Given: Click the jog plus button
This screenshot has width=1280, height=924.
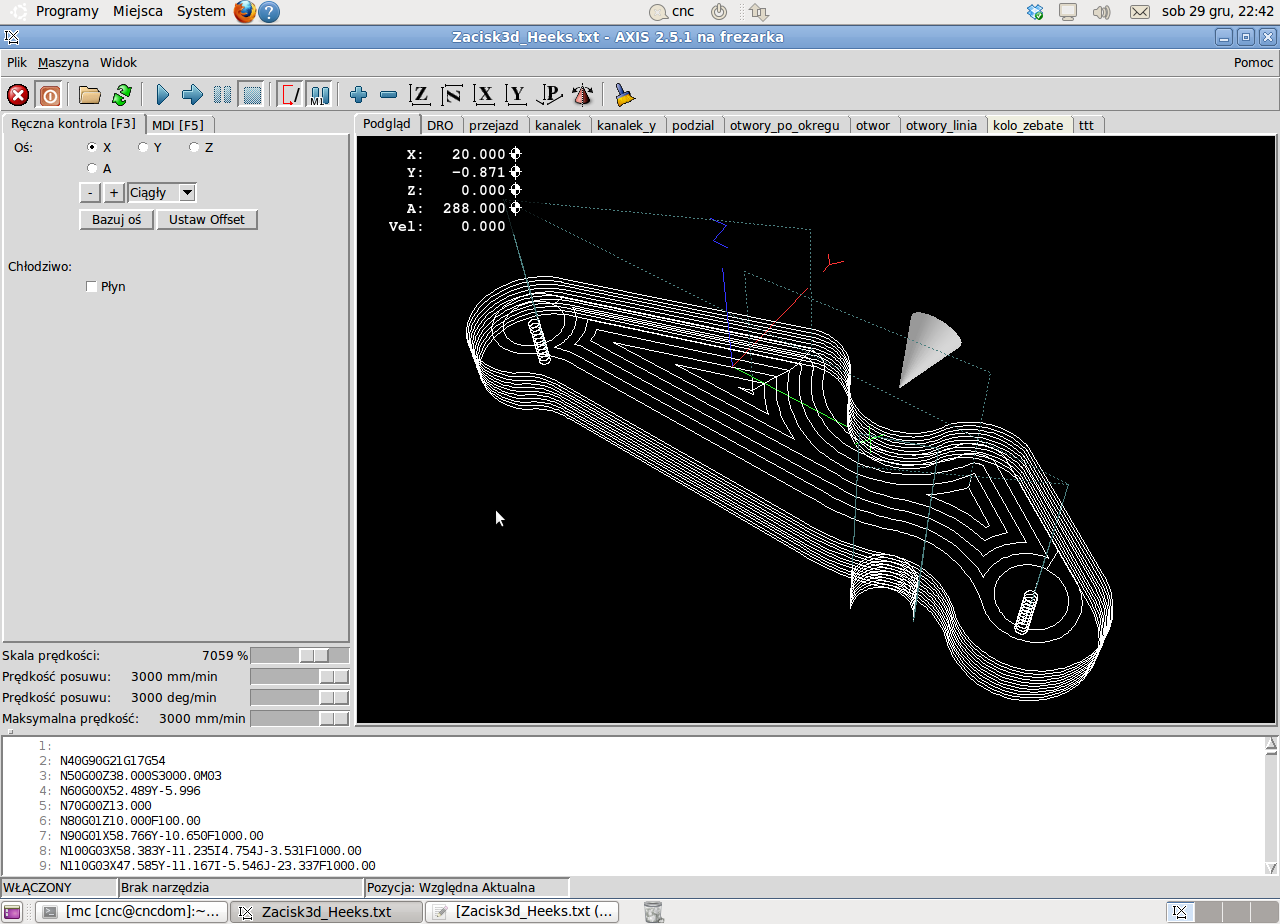Looking at the screenshot, I should tap(114, 193).
